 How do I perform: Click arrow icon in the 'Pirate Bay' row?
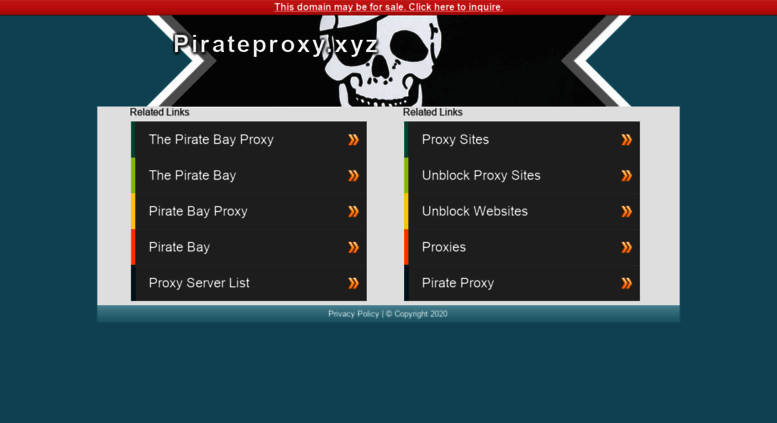[x=353, y=247]
